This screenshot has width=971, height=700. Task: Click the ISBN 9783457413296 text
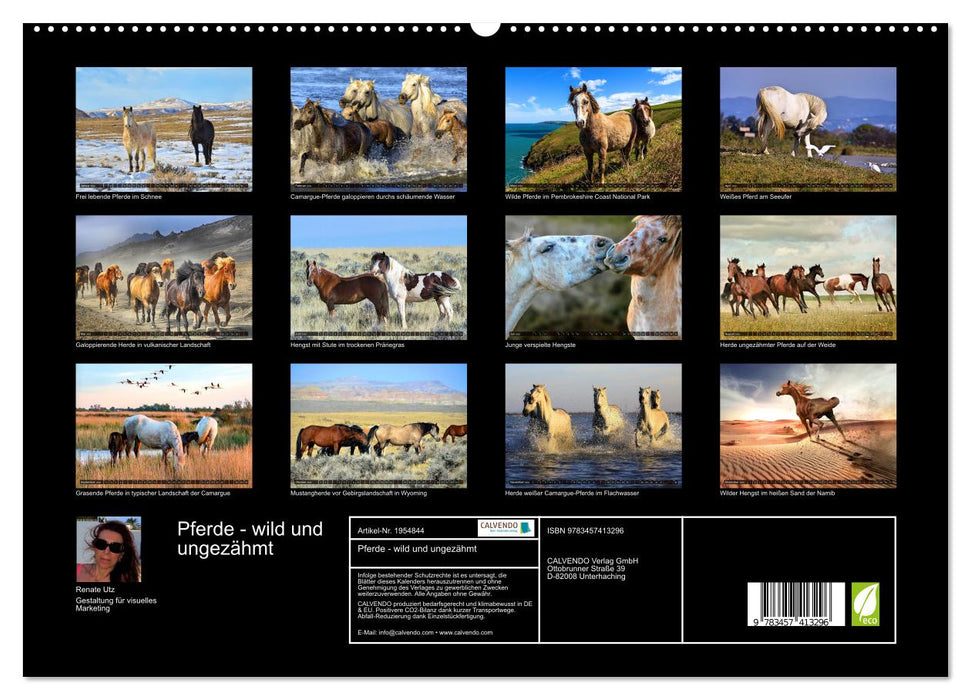click(x=587, y=531)
